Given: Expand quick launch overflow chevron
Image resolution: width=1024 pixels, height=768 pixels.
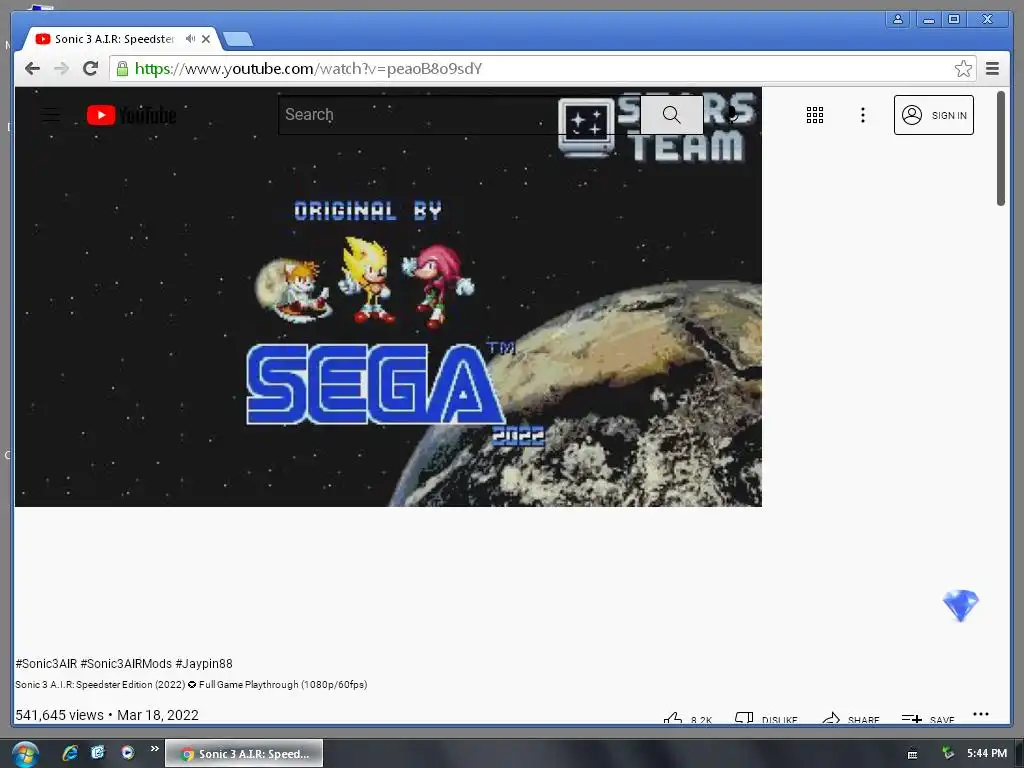Looking at the screenshot, I should point(154,748).
